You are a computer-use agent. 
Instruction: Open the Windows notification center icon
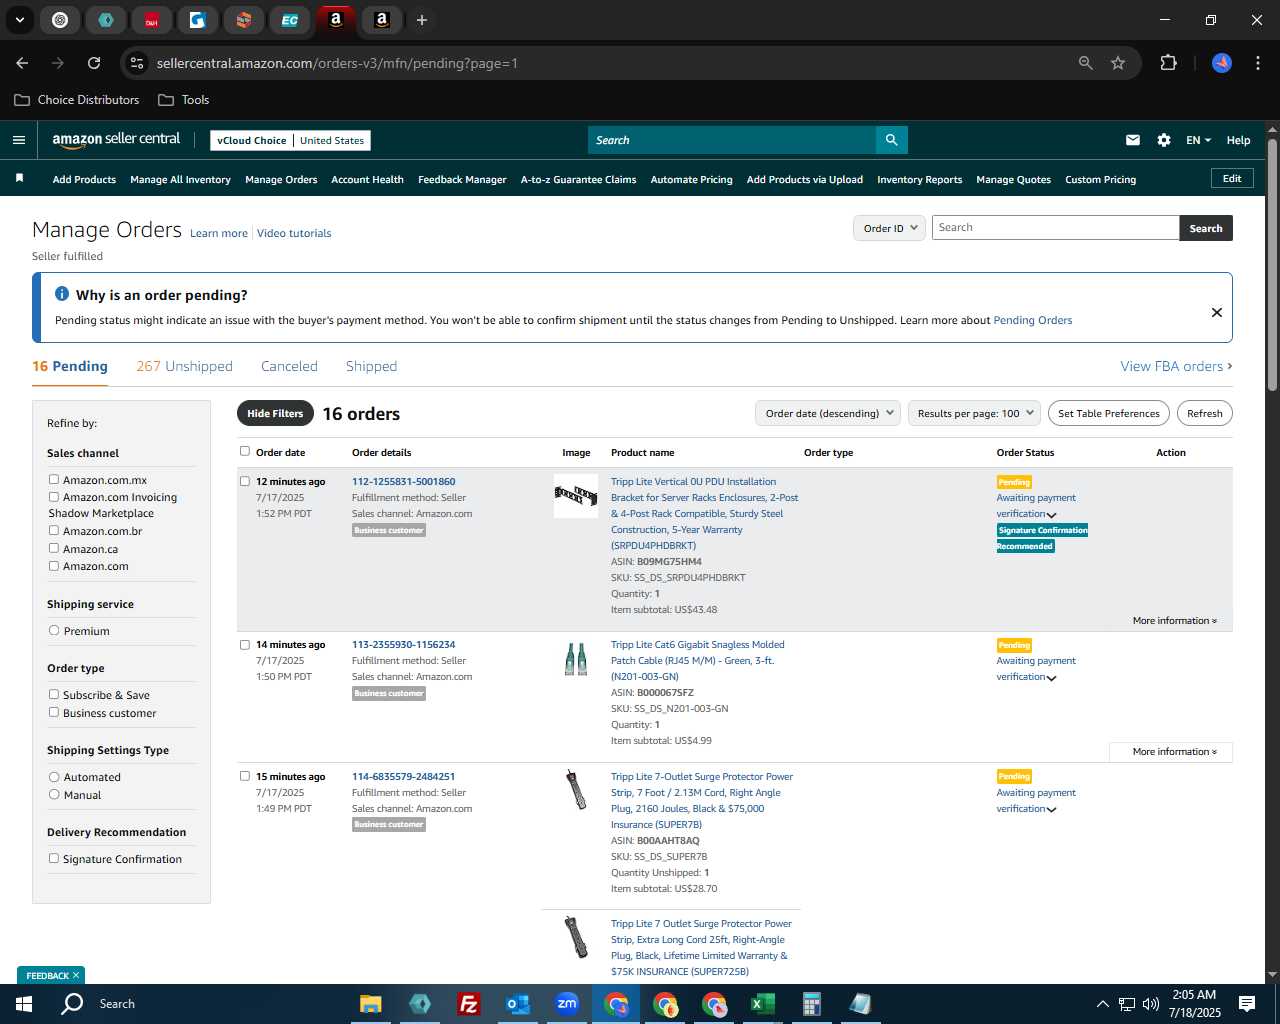coord(1247,1004)
